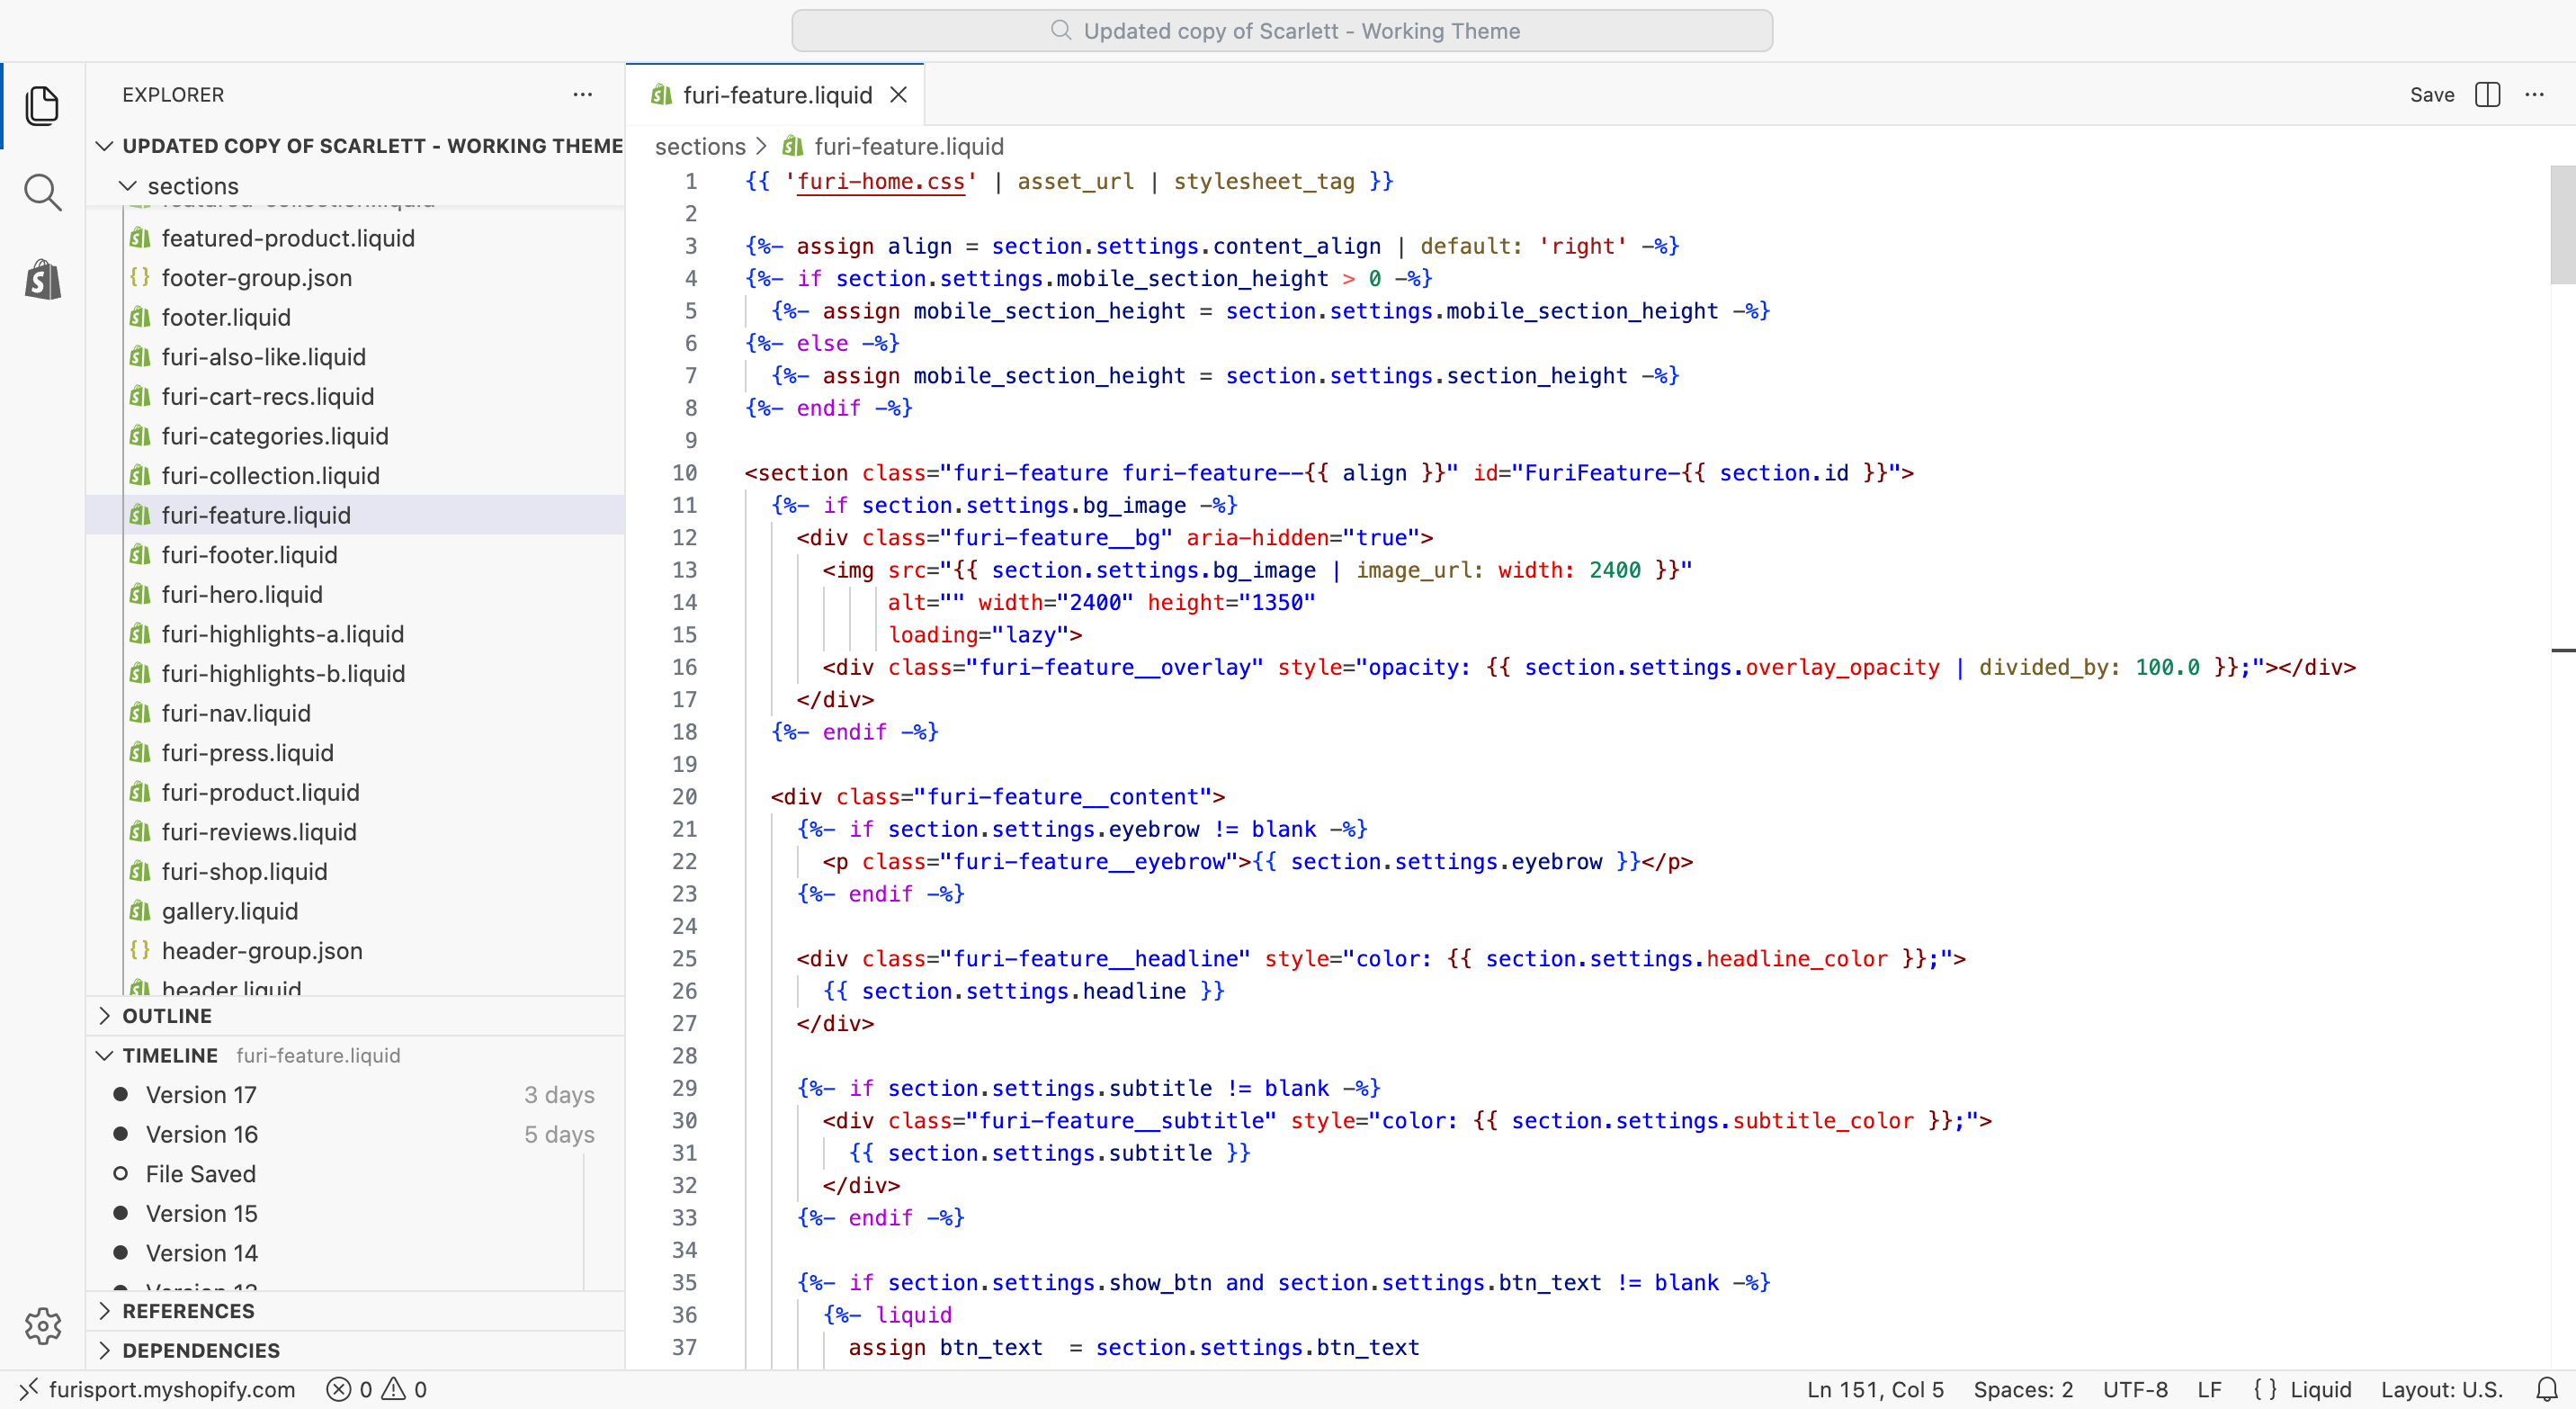Image resolution: width=2576 pixels, height=1409 pixels.
Task: Select Version 16 in timeline
Action: 356,1134
